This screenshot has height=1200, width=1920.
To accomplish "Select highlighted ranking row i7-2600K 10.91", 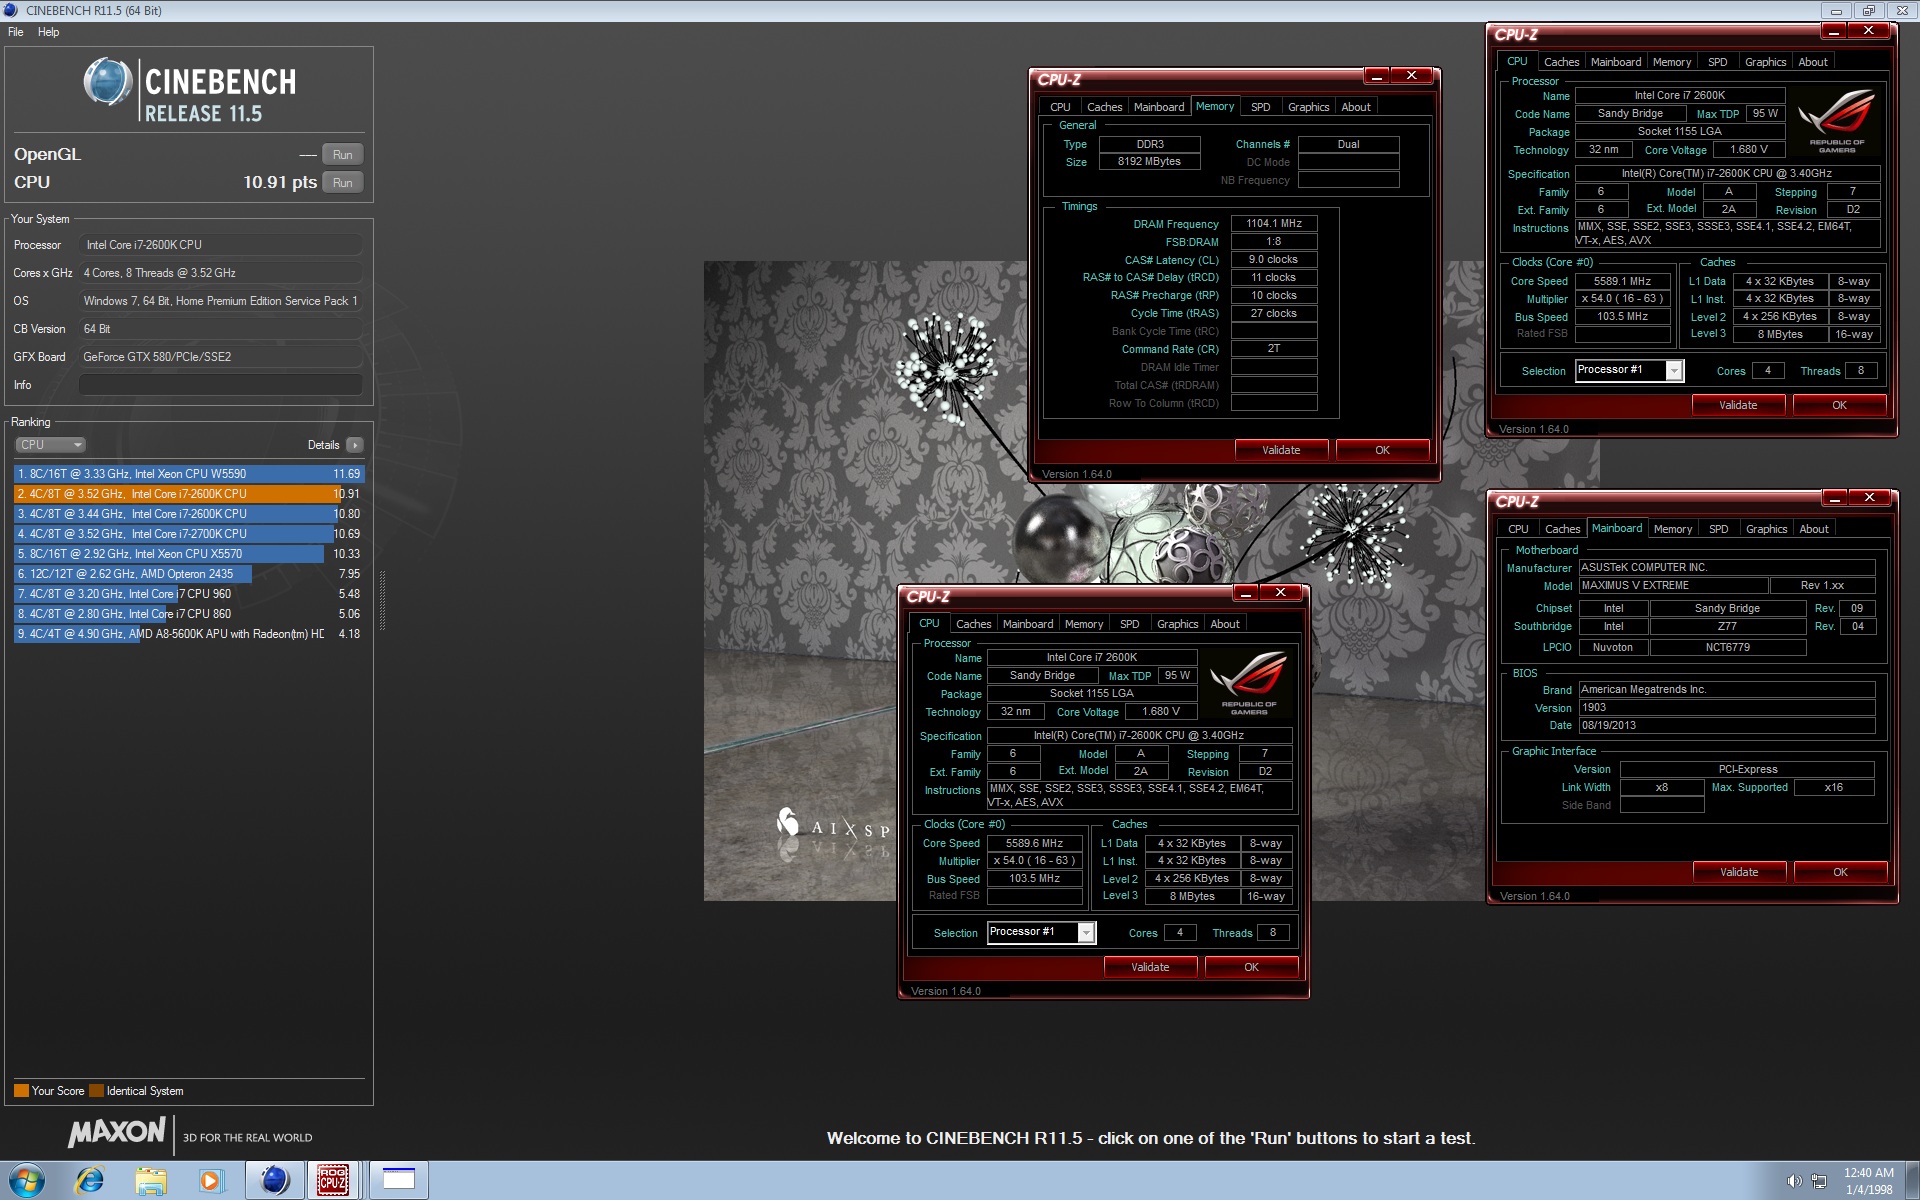I will pos(189,494).
